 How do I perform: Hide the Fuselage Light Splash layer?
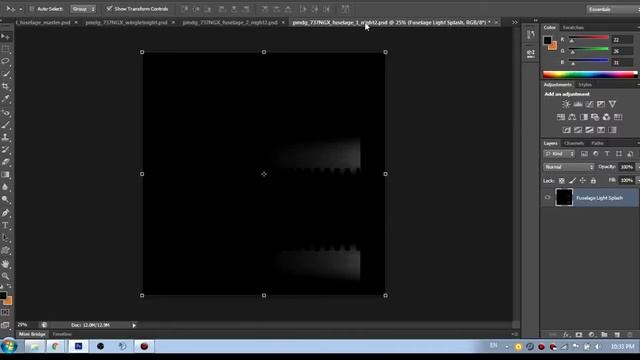click(x=547, y=198)
